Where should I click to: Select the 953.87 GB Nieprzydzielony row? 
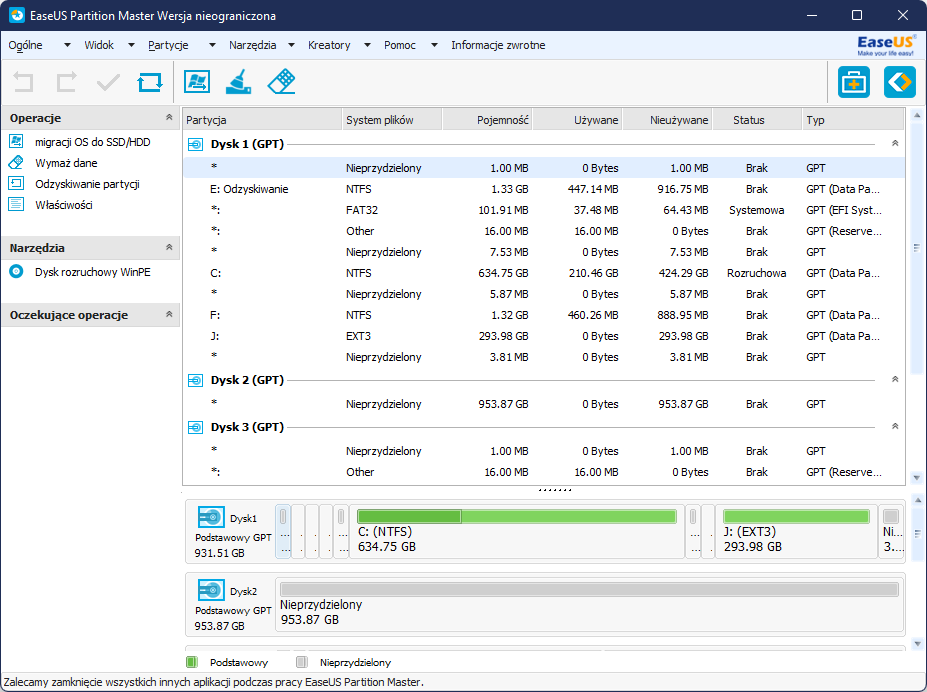(543, 404)
